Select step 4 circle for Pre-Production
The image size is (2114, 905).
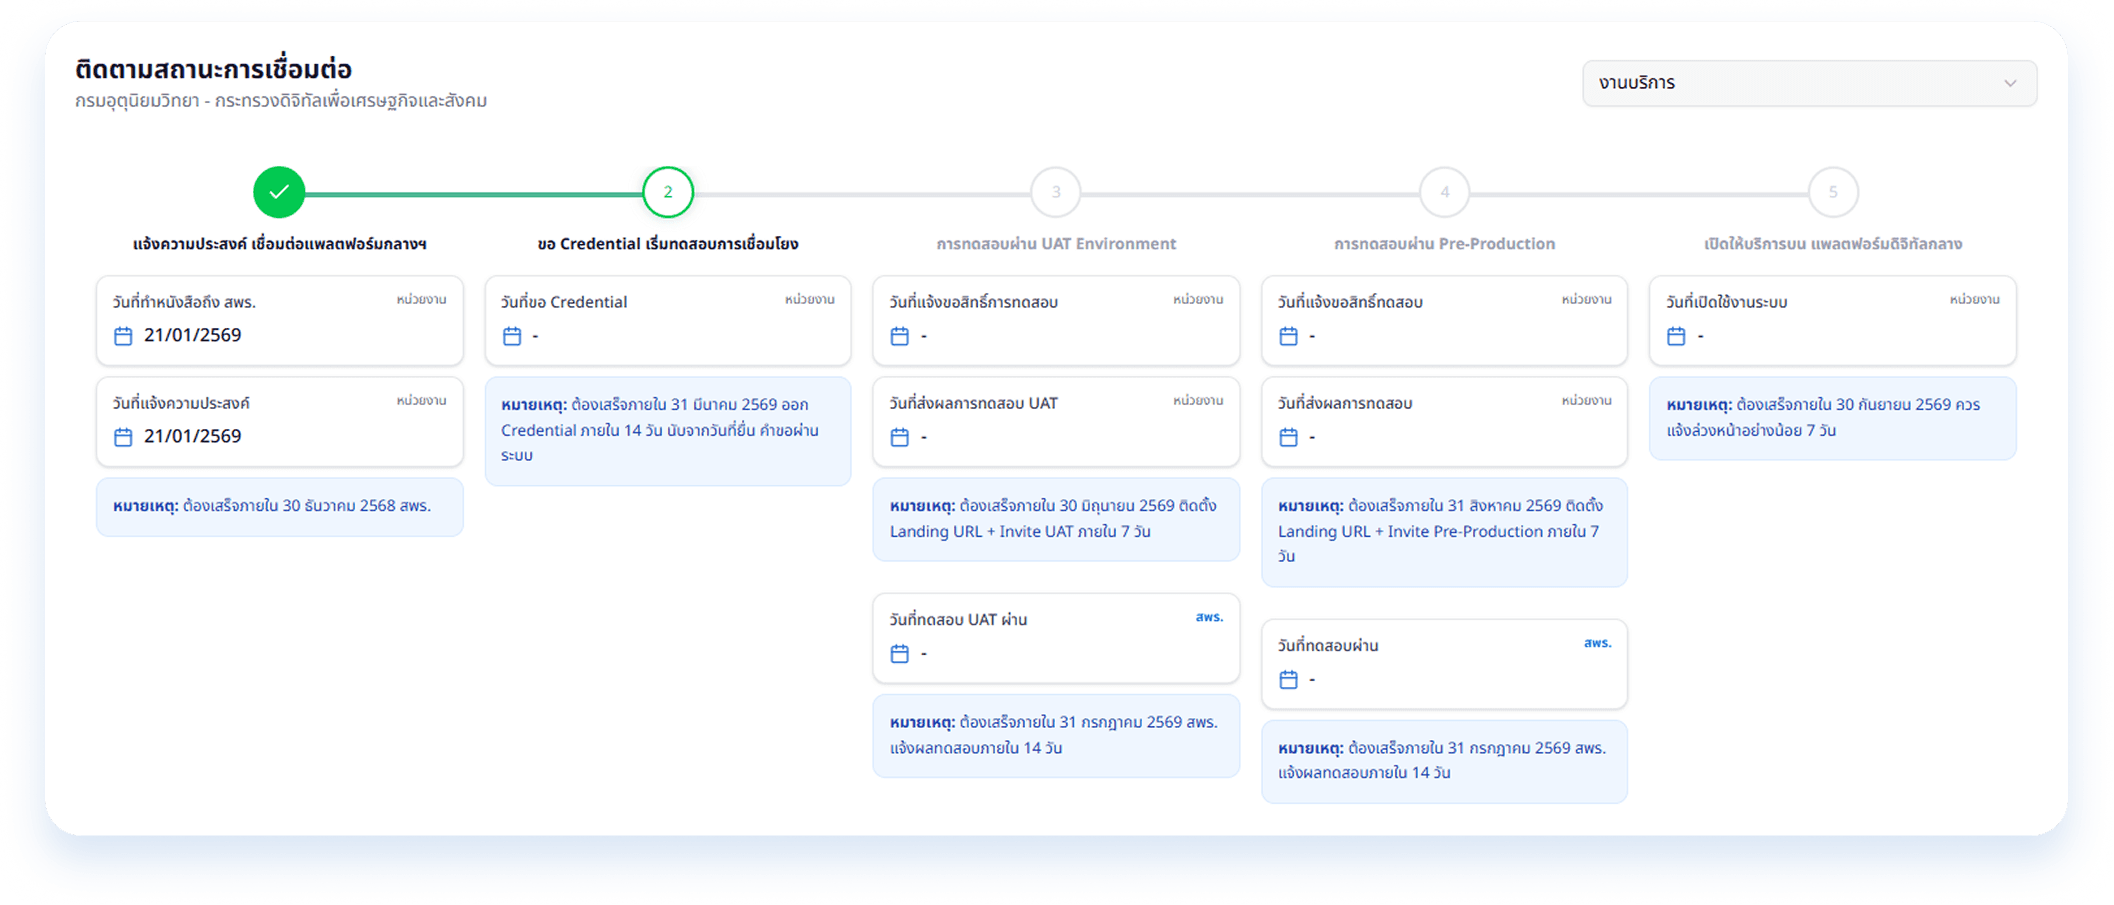pos(1444,192)
